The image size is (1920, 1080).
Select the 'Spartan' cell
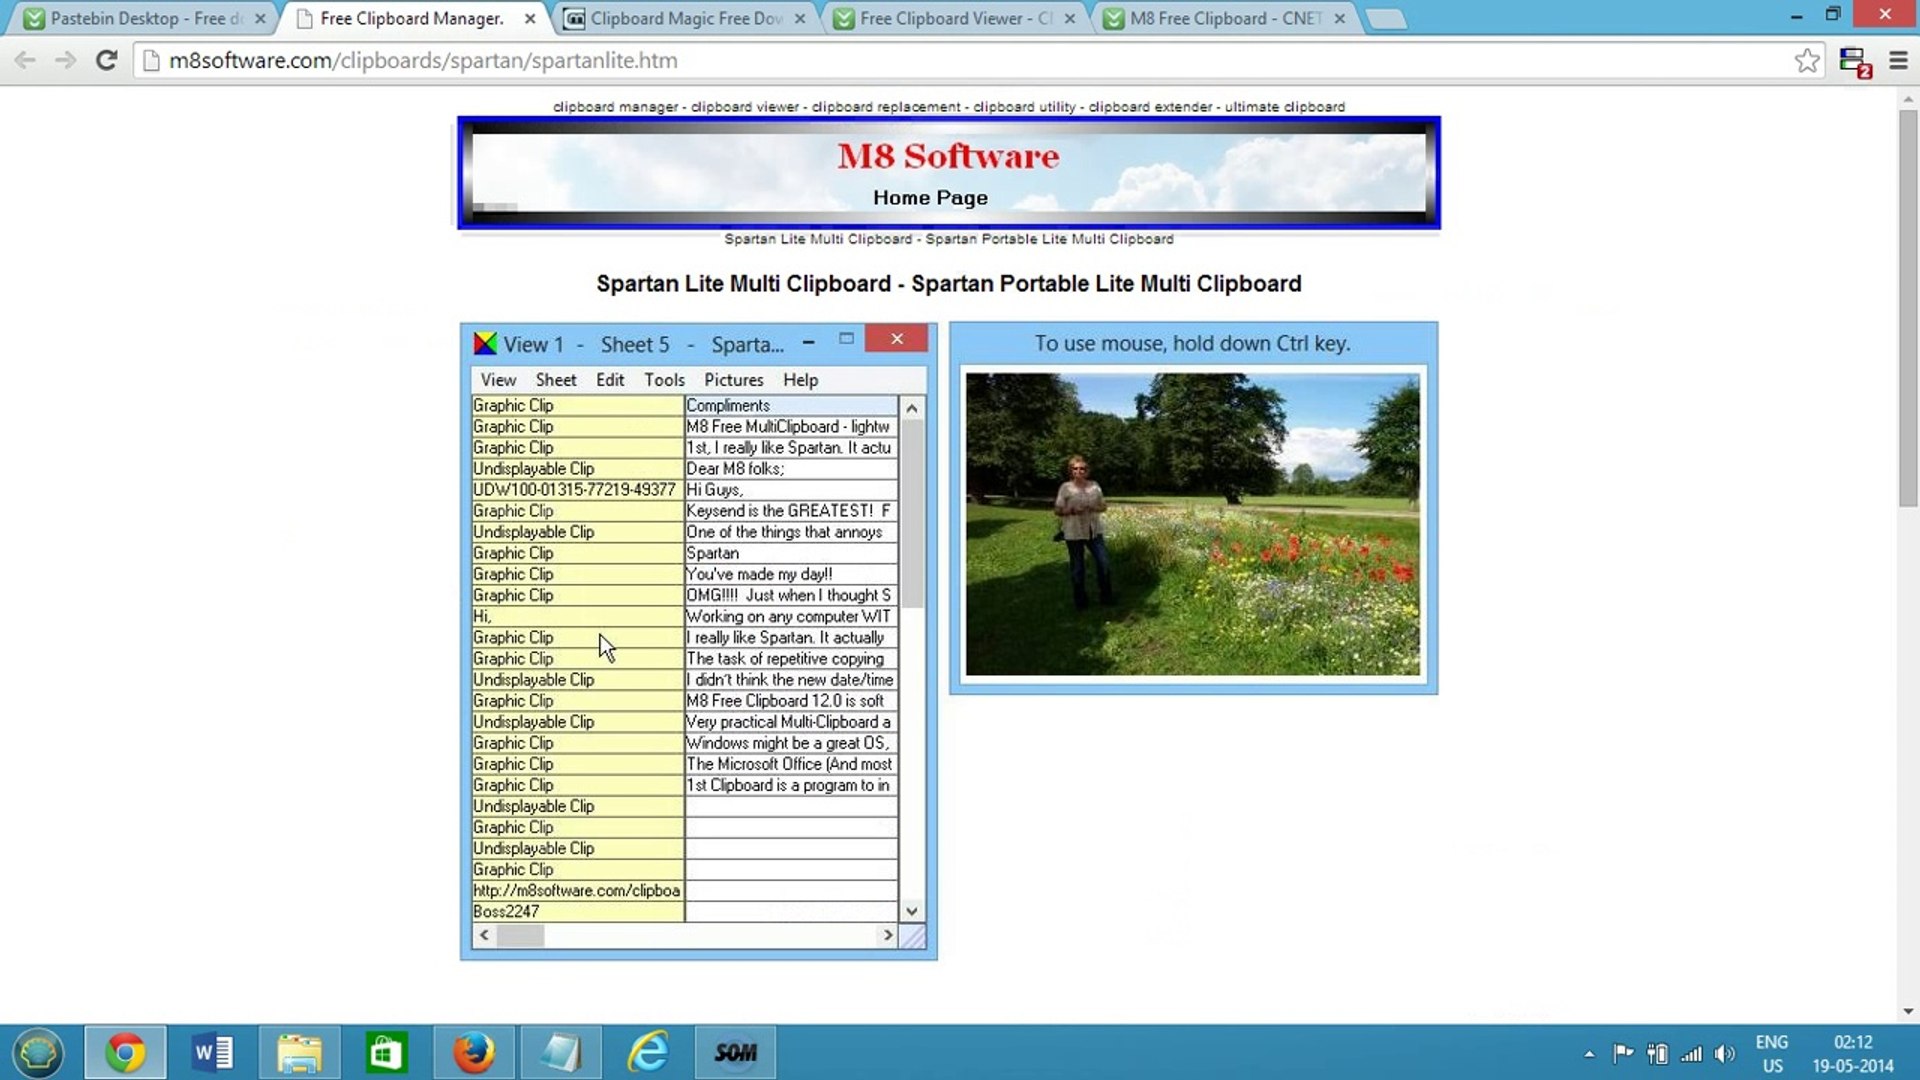click(x=791, y=553)
